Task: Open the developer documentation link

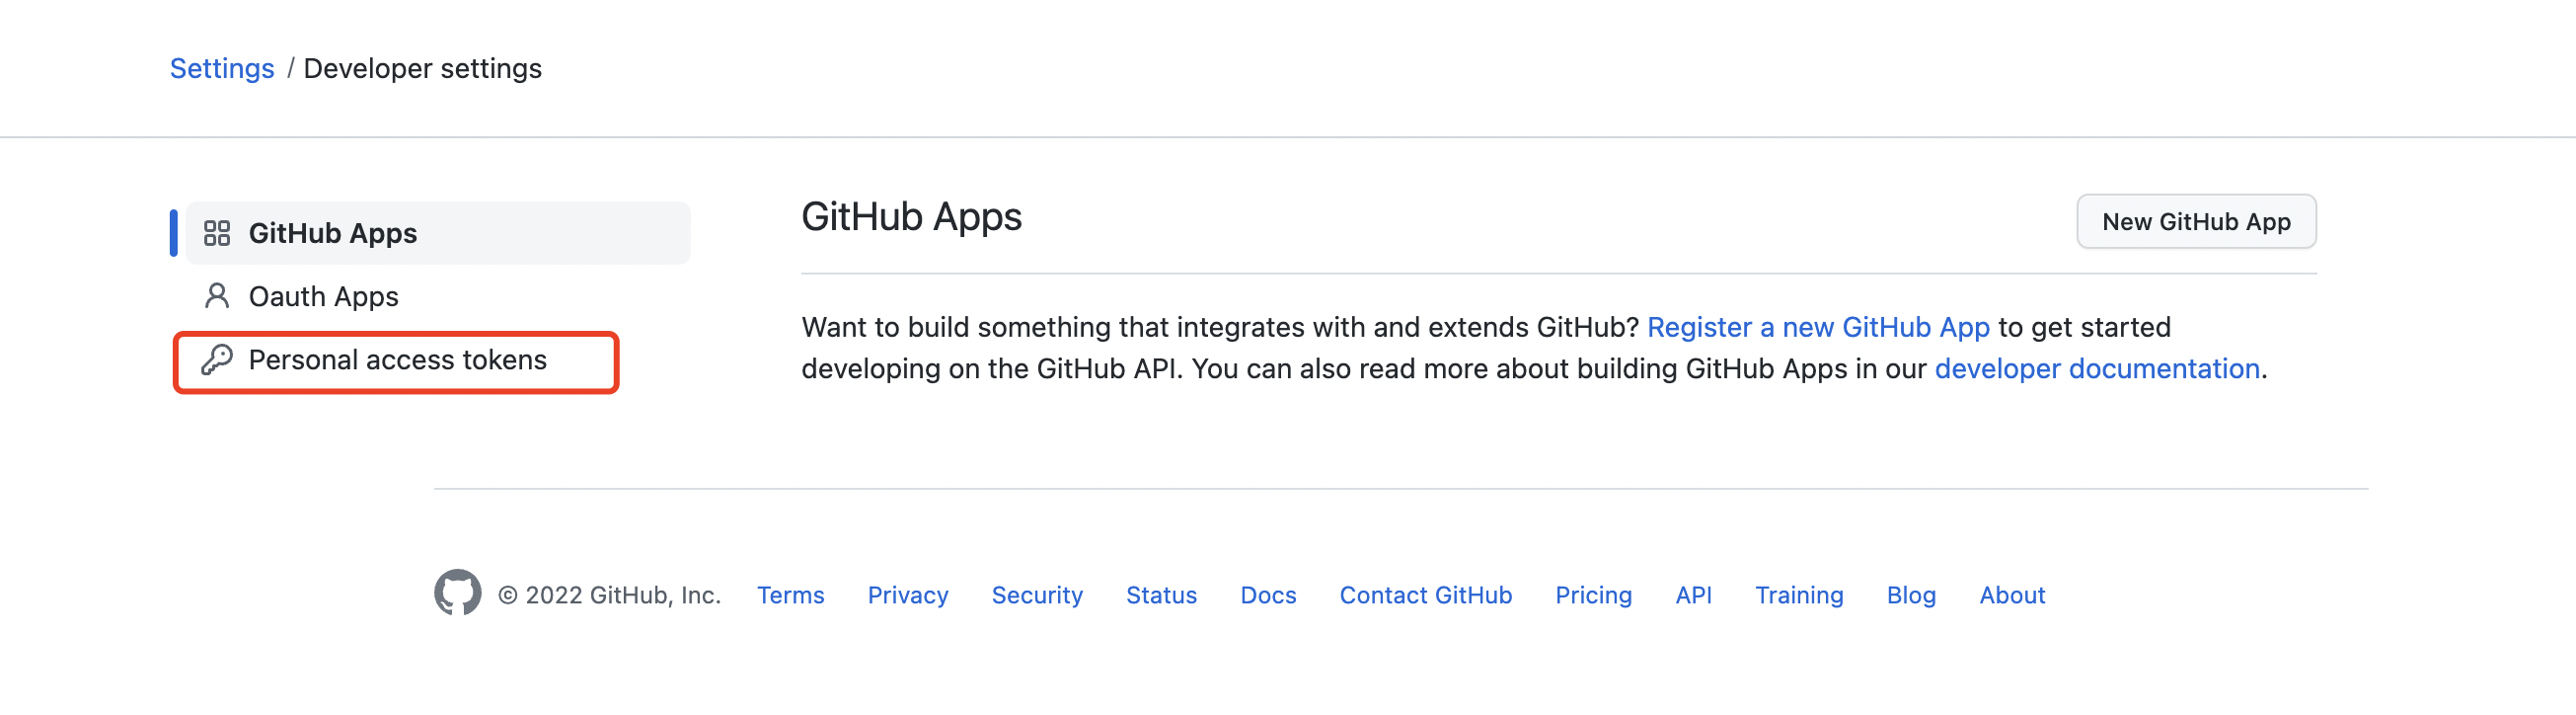Action: 2097,369
